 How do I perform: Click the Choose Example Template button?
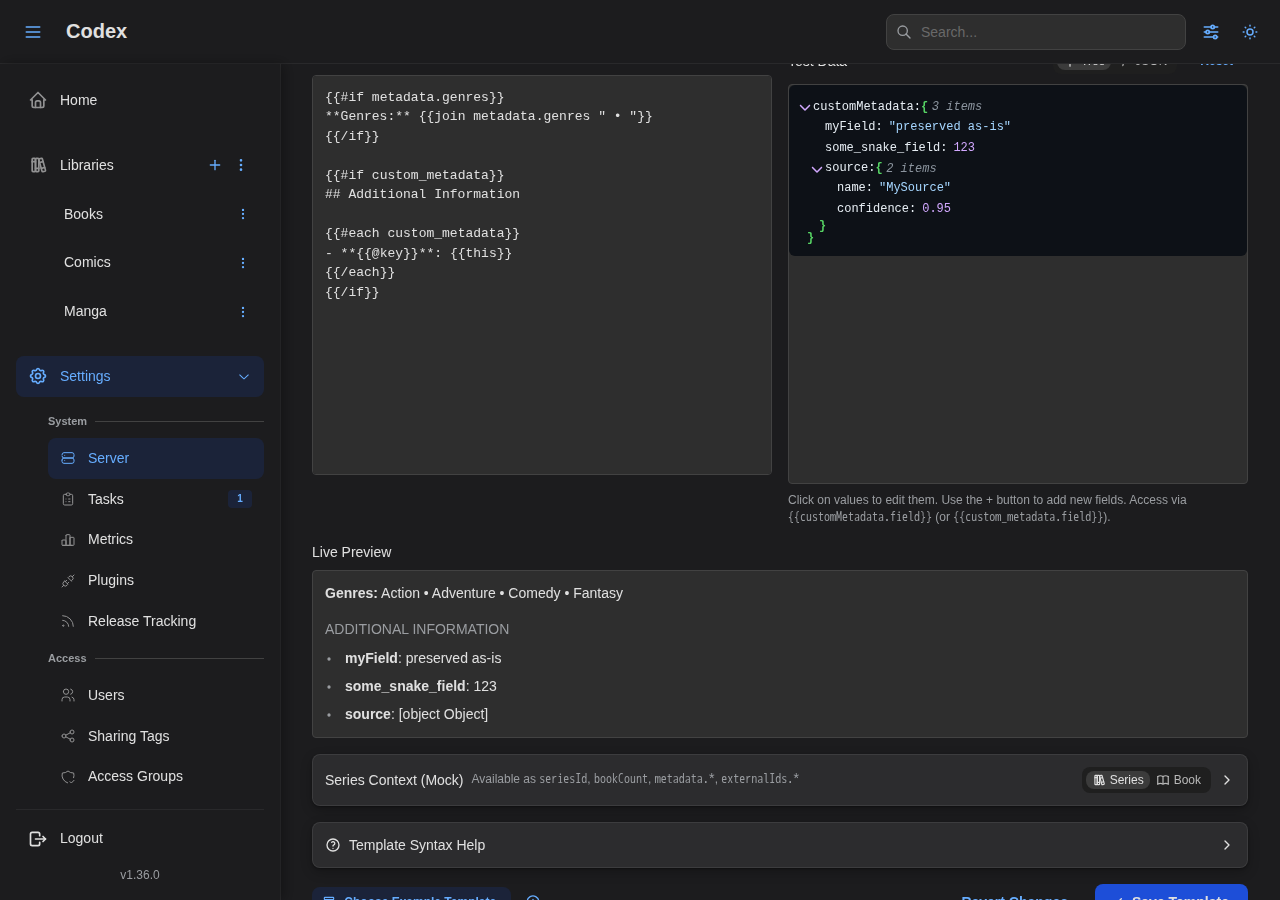coord(411,894)
